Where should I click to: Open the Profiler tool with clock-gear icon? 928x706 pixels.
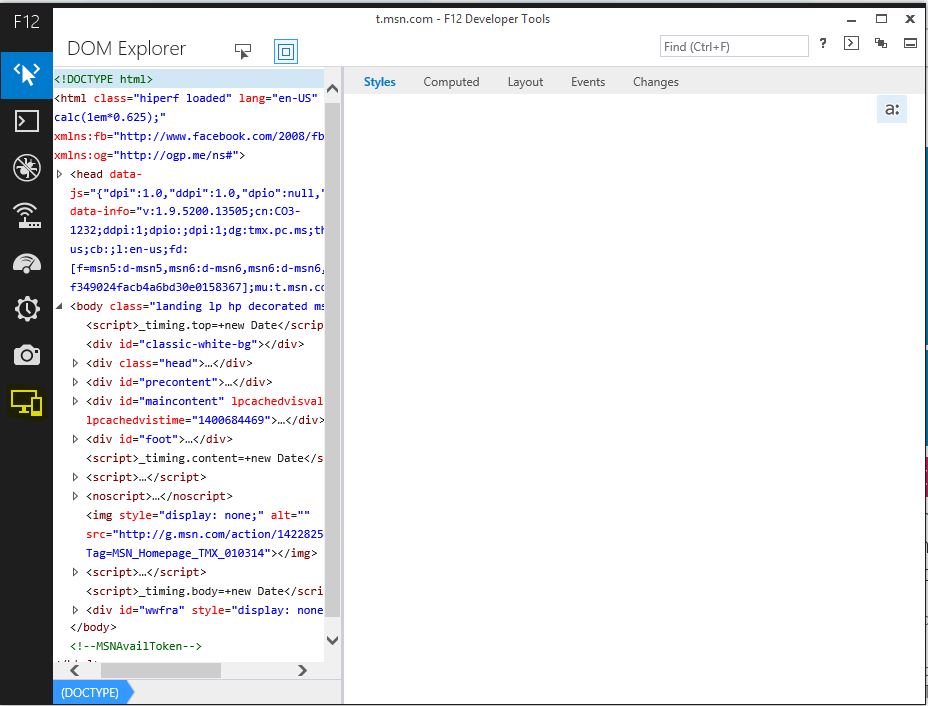26,309
